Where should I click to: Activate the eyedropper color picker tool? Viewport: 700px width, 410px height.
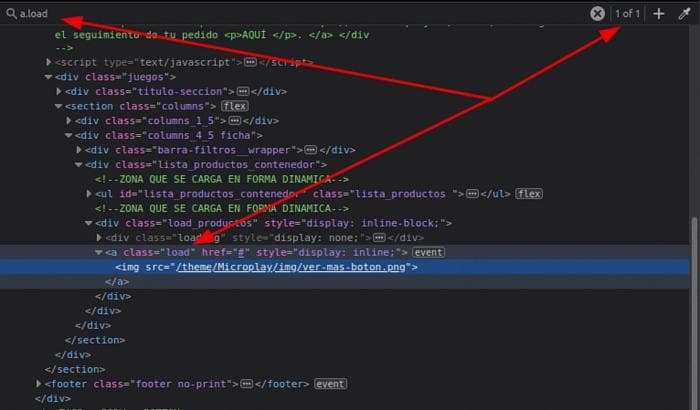[x=684, y=14]
